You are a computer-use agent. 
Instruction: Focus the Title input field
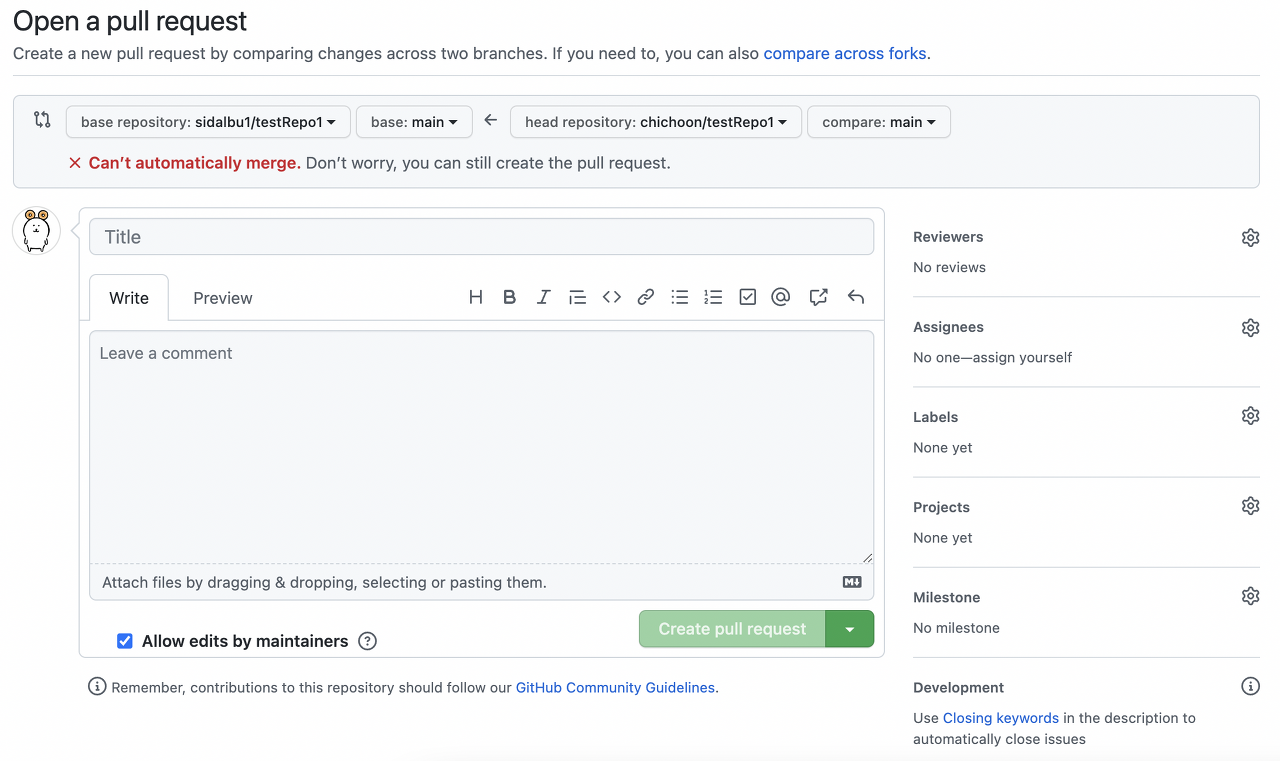click(481, 237)
